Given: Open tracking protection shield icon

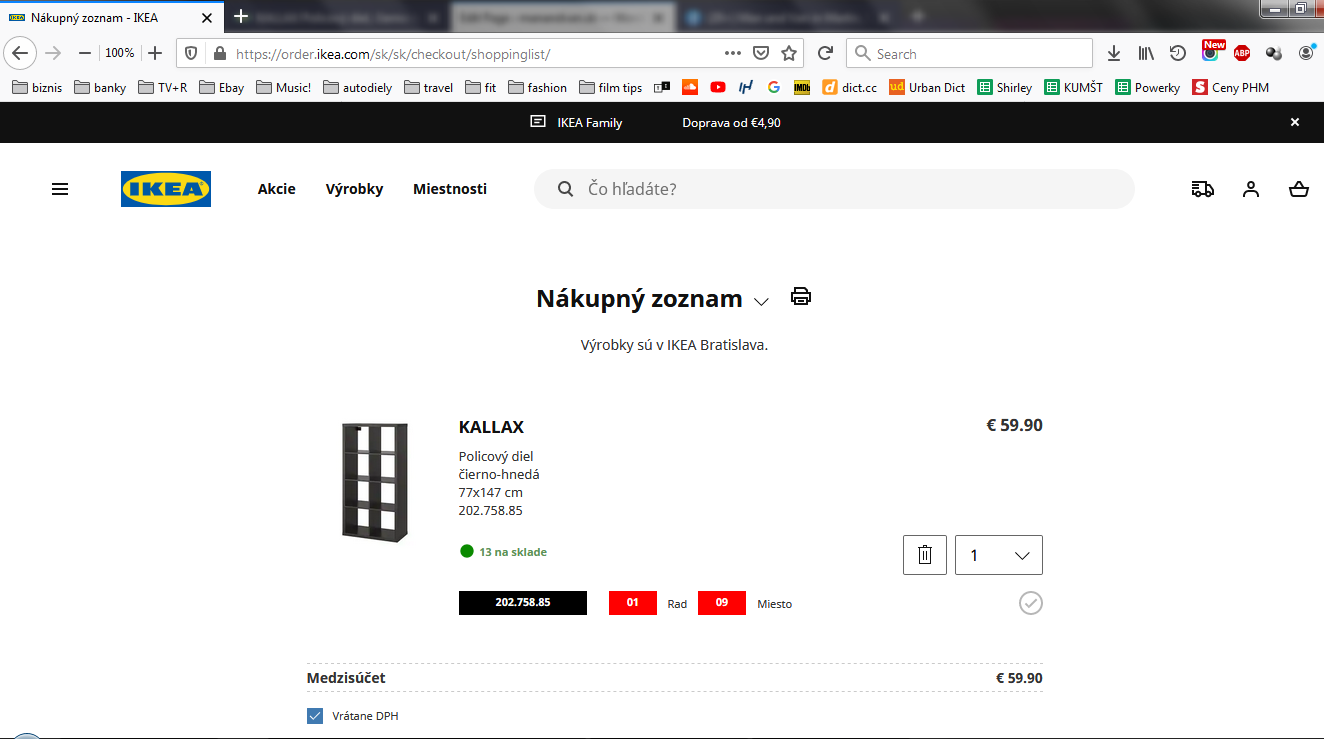Looking at the screenshot, I should [191, 54].
